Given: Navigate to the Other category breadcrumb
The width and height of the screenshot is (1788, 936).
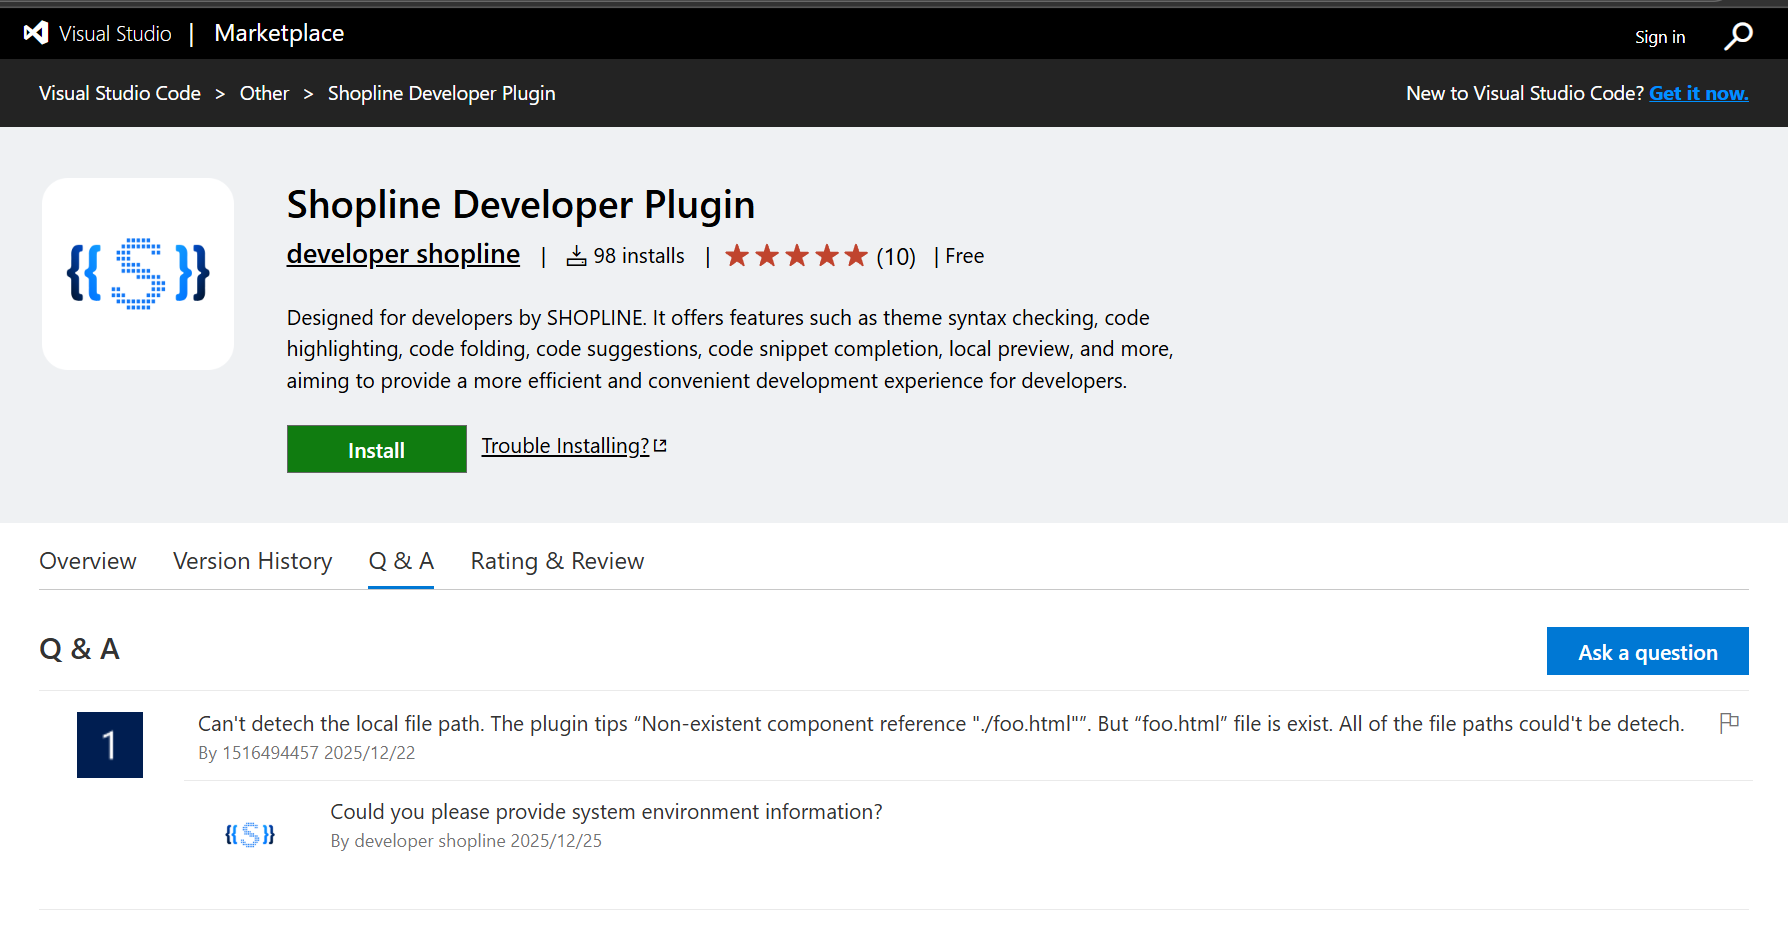Looking at the screenshot, I should (x=264, y=93).
